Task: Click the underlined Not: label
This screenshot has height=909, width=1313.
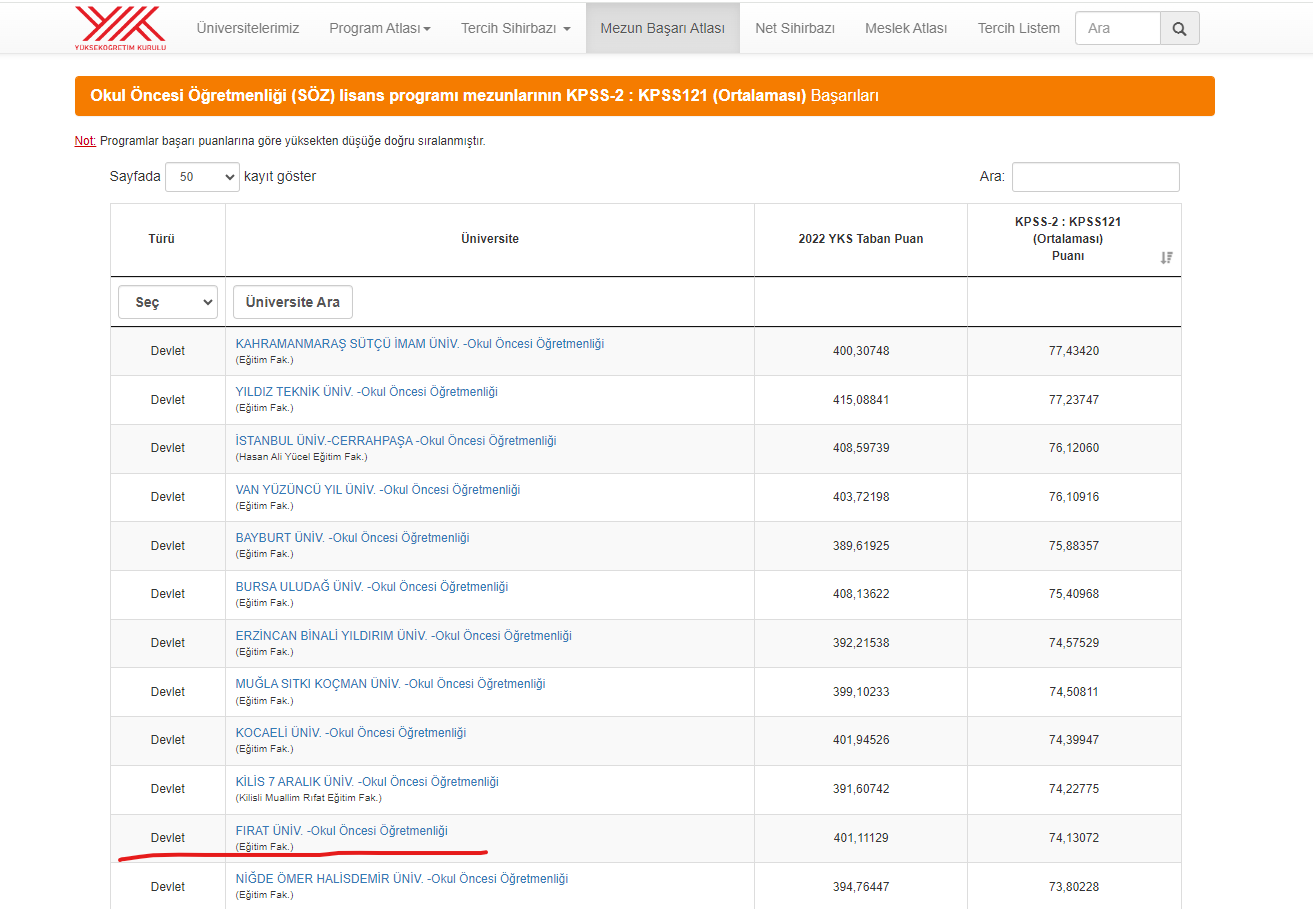Action: click(85, 141)
